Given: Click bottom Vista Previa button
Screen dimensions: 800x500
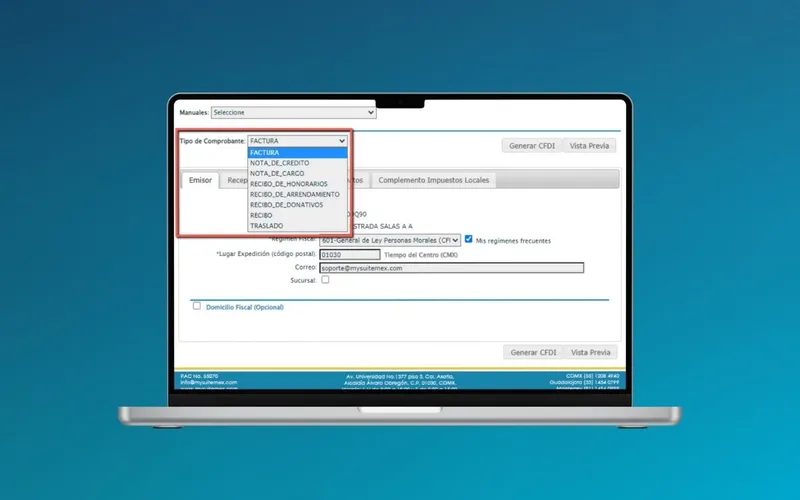Looking at the screenshot, I should [590, 352].
